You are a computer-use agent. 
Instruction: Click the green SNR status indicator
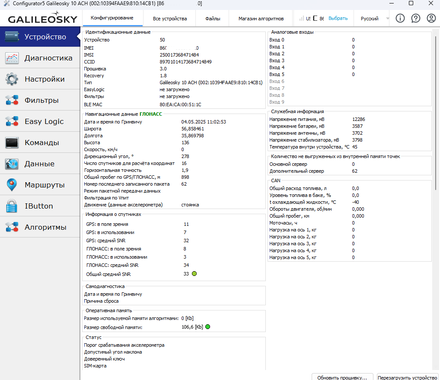(x=194, y=274)
